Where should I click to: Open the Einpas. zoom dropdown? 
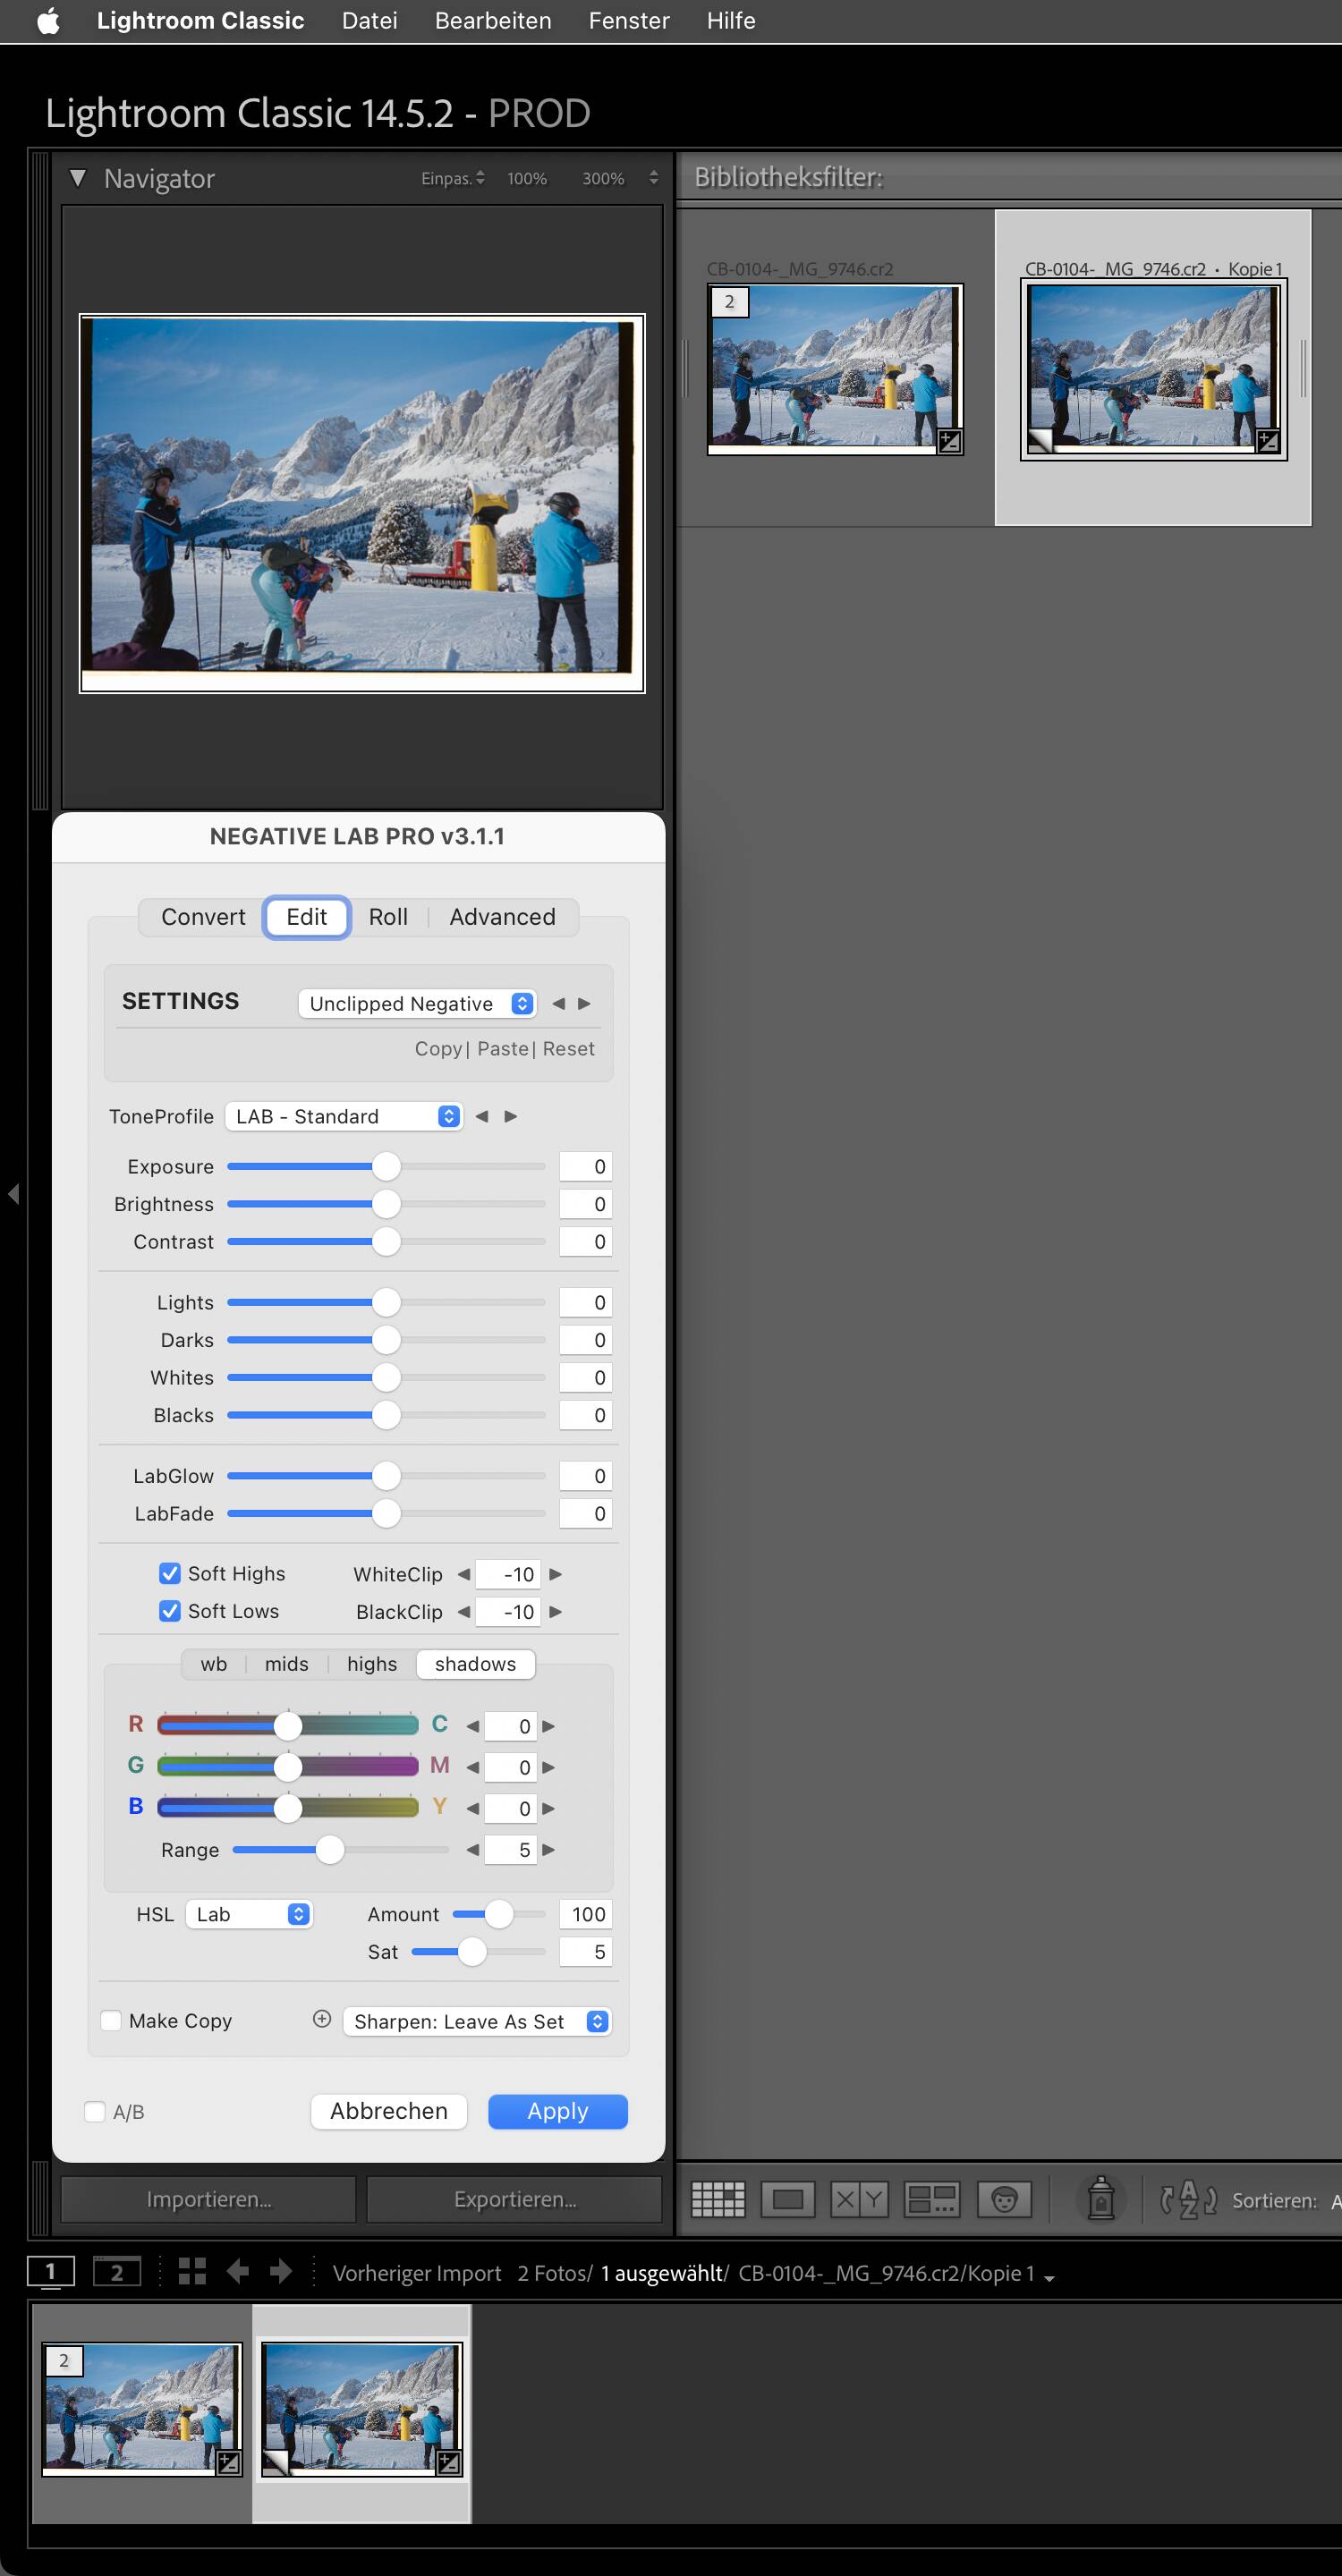click(453, 178)
